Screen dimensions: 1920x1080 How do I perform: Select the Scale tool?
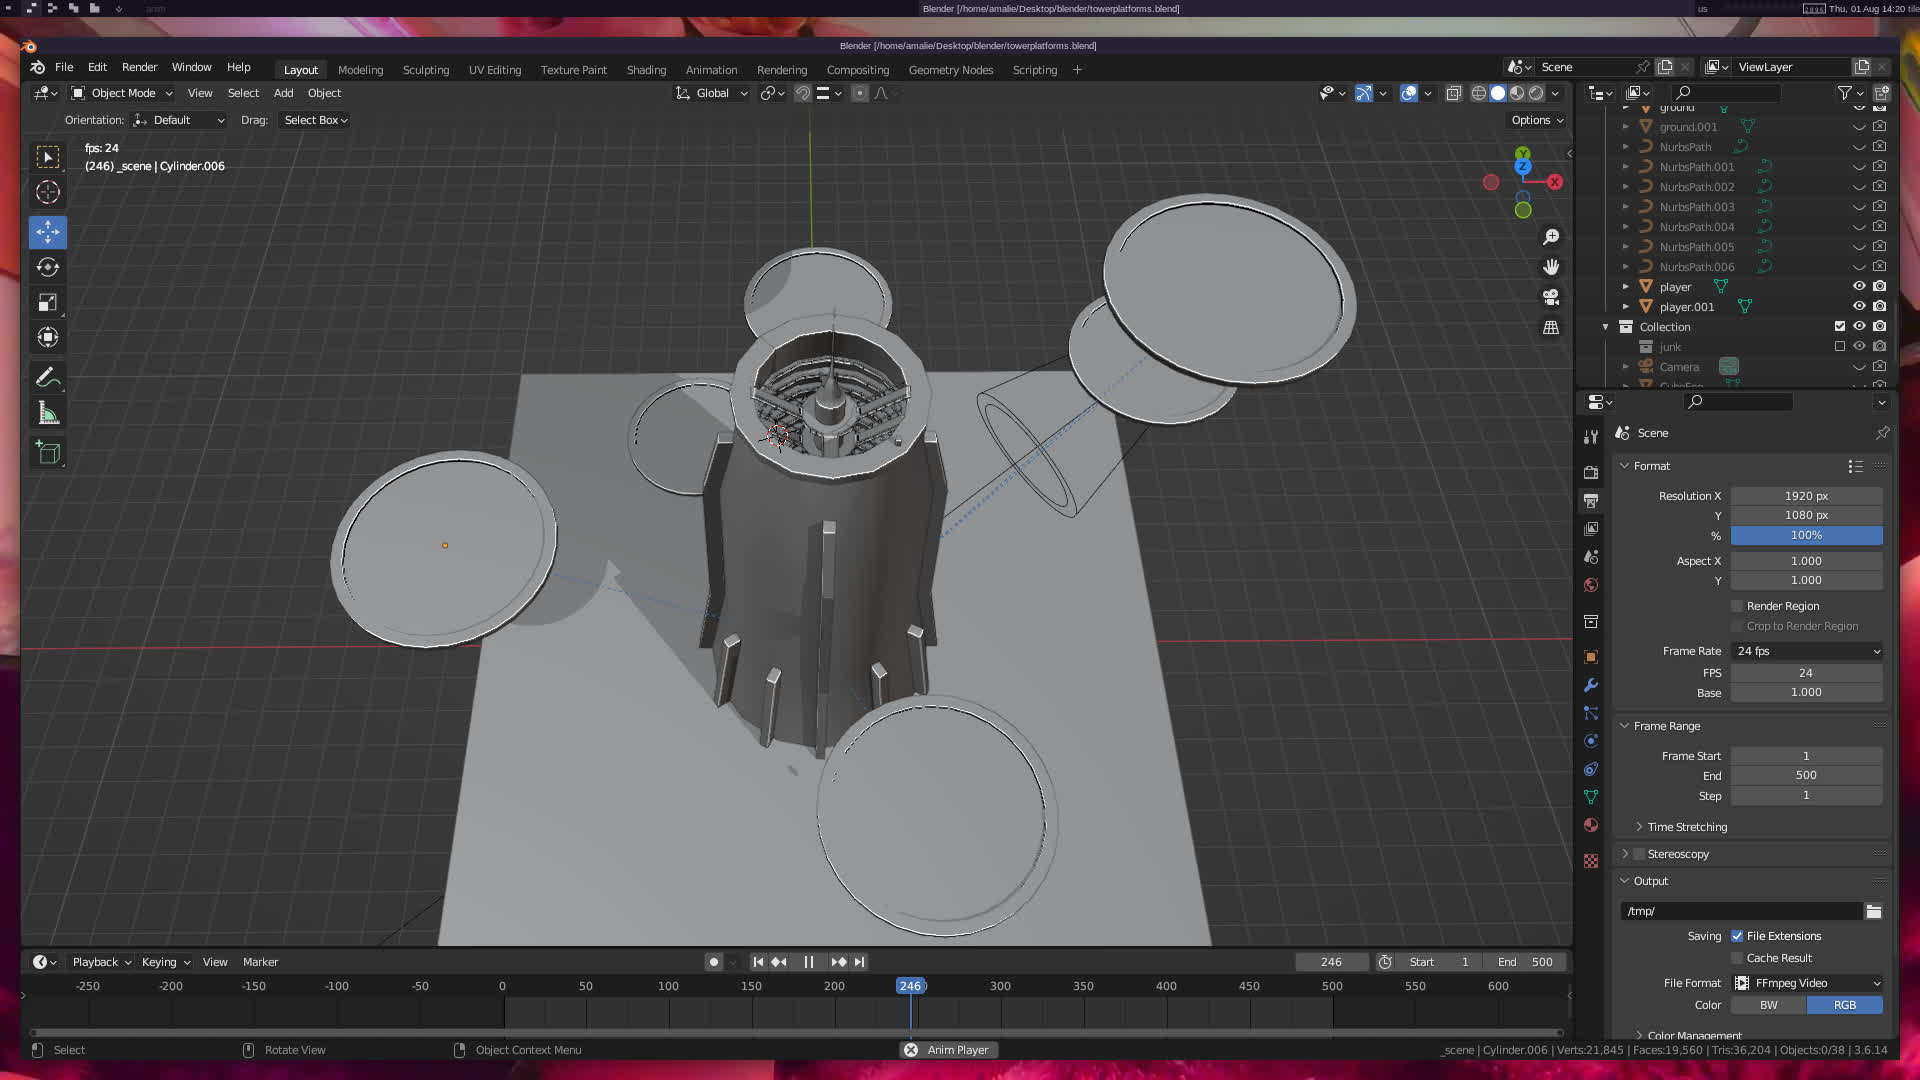(x=47, y=302)
